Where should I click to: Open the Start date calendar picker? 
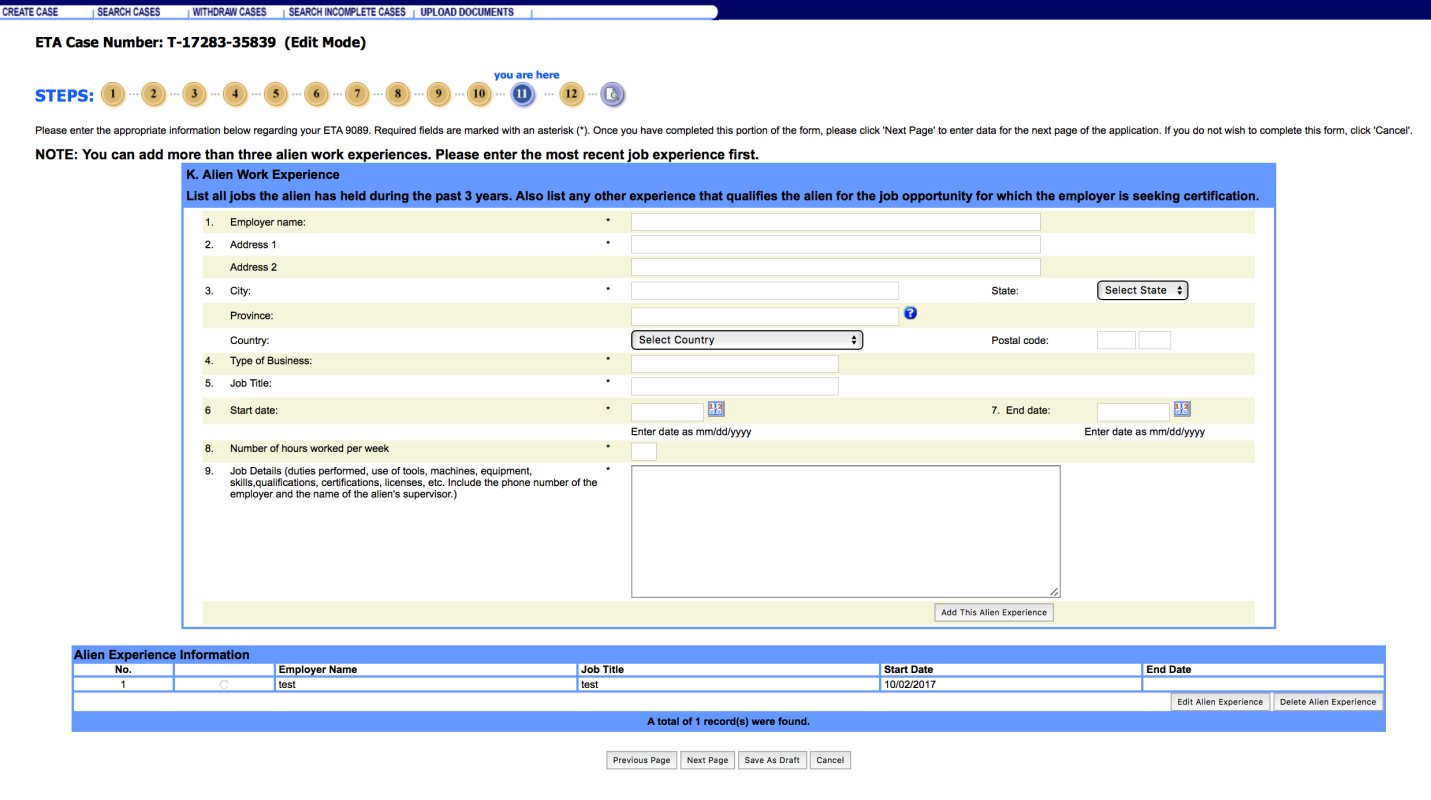click(716, 409)
